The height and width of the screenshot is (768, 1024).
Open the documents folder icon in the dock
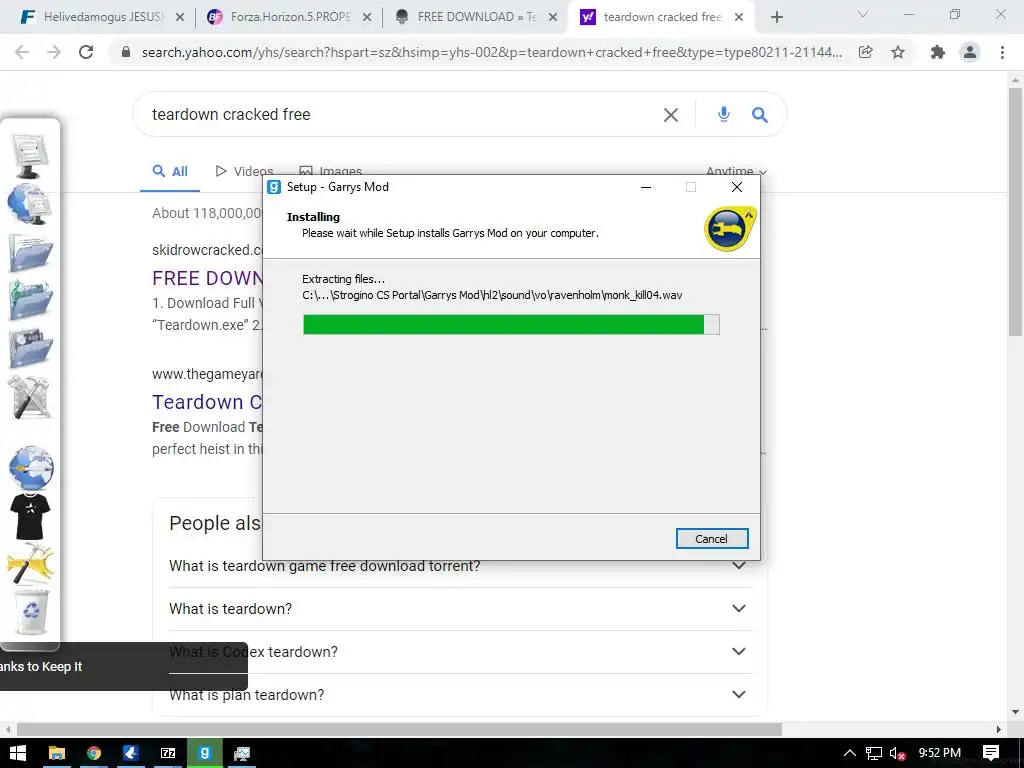(31, 252)
